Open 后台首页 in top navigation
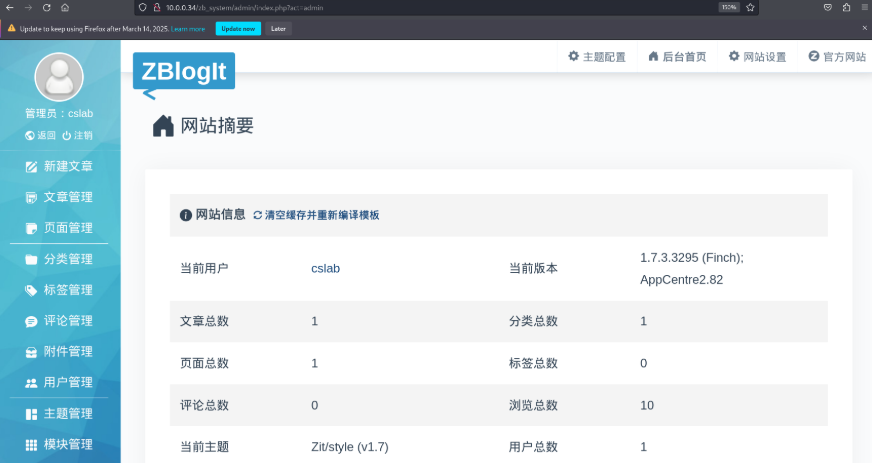 (x=676, y=57)
